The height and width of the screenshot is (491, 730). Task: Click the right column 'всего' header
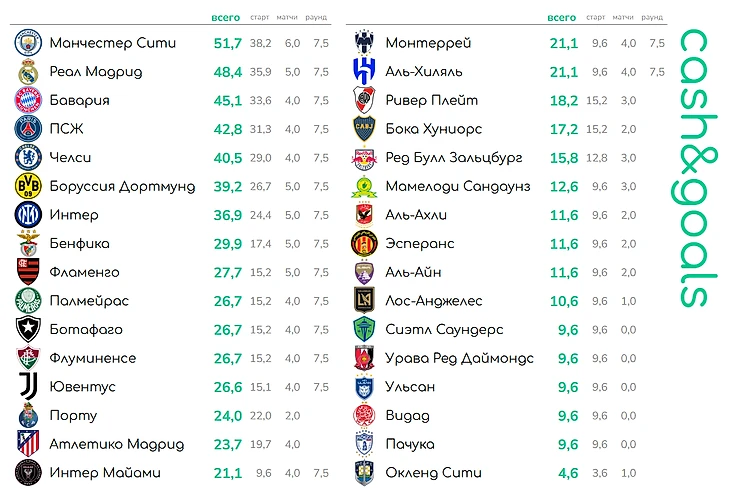point(561,18)
